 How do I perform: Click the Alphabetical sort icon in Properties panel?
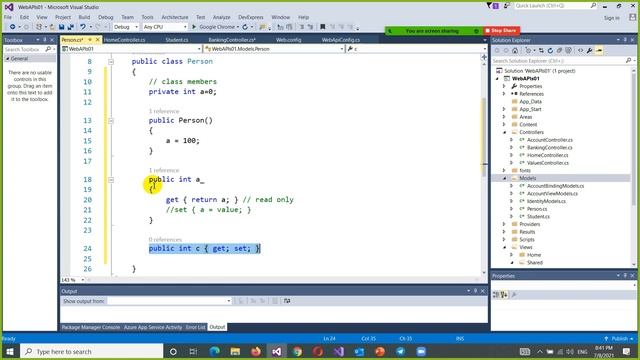tap(504, 294)
